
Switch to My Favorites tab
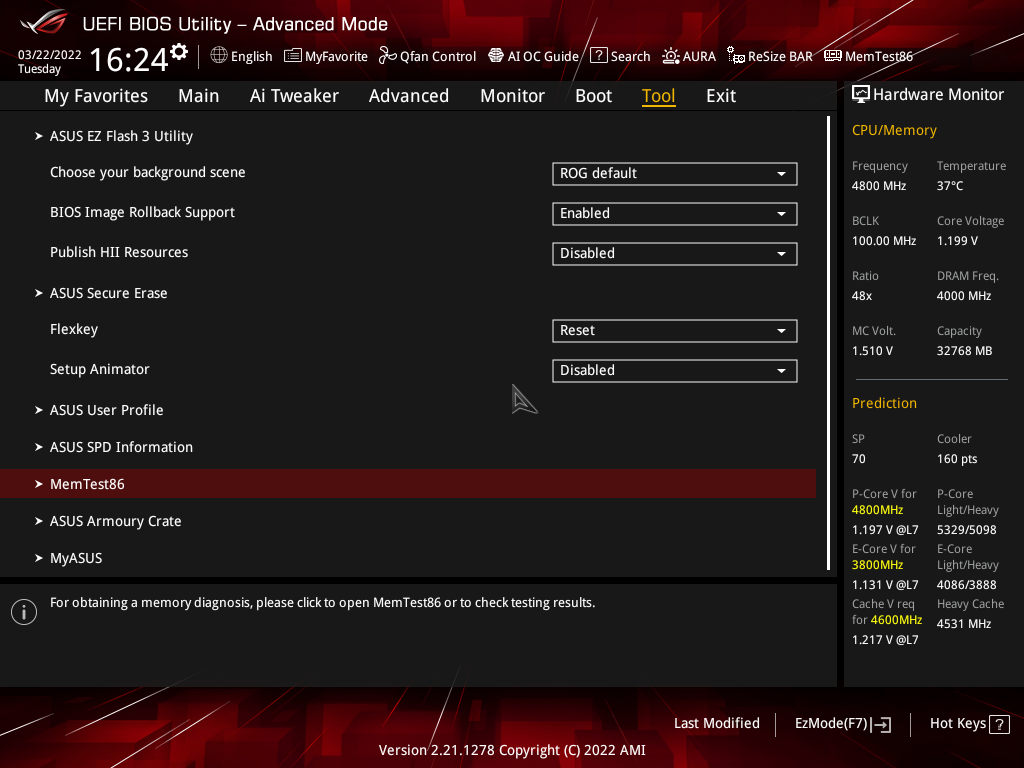[x=96, y=96]
